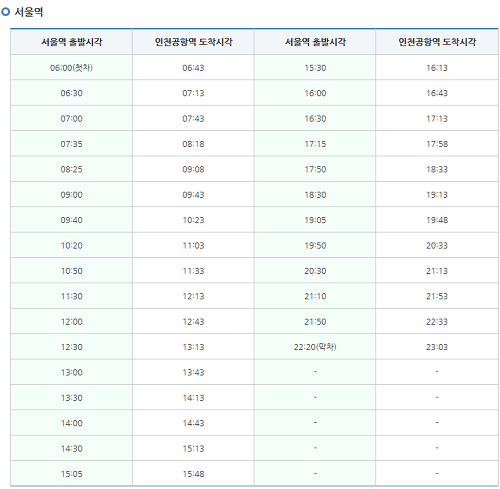Select the 09:43 arrival time
The image size is (500, 489).
(193, 195)
